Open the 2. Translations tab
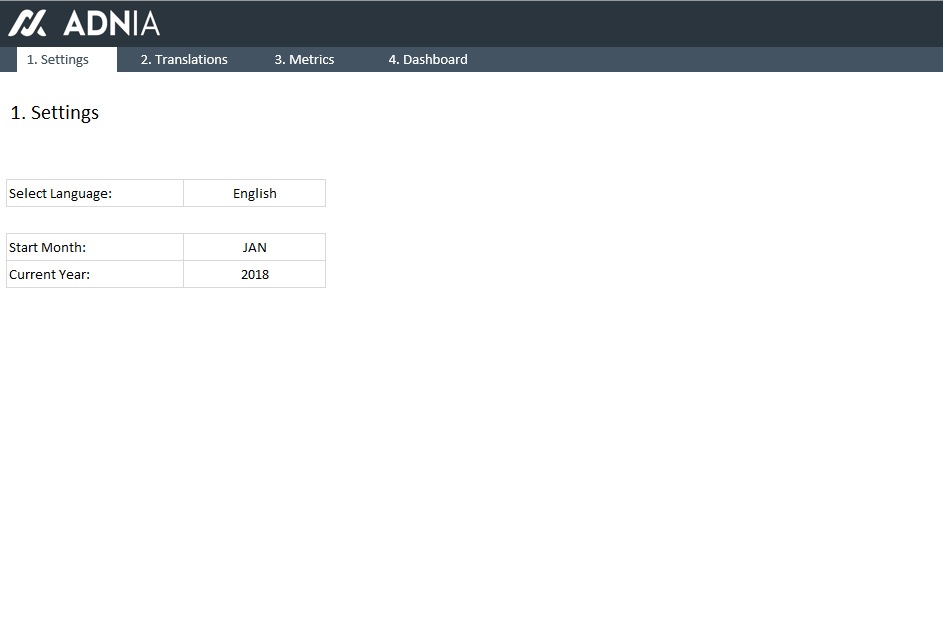 [x=184, y=60]
